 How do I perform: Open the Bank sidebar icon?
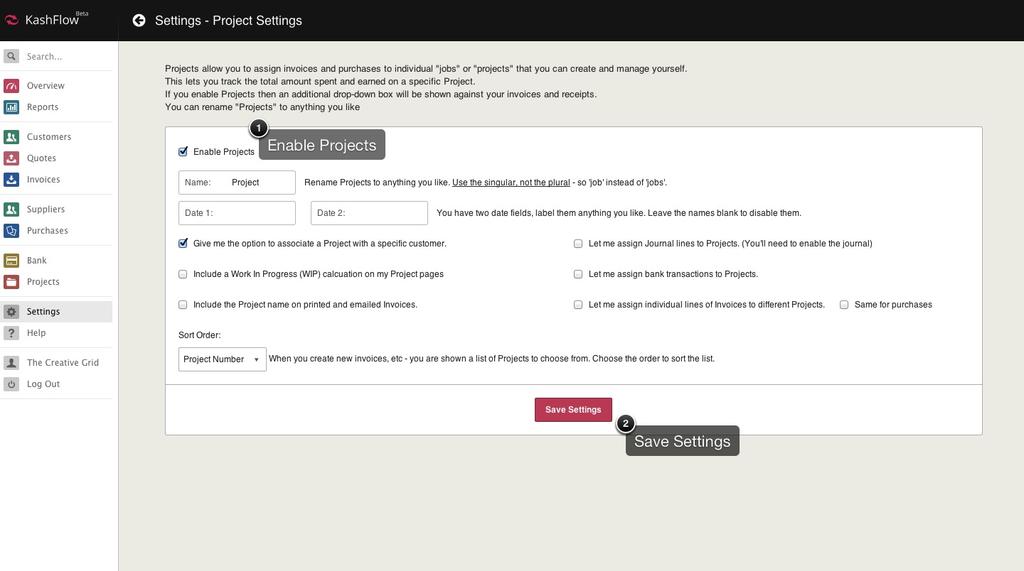point(11,261)
